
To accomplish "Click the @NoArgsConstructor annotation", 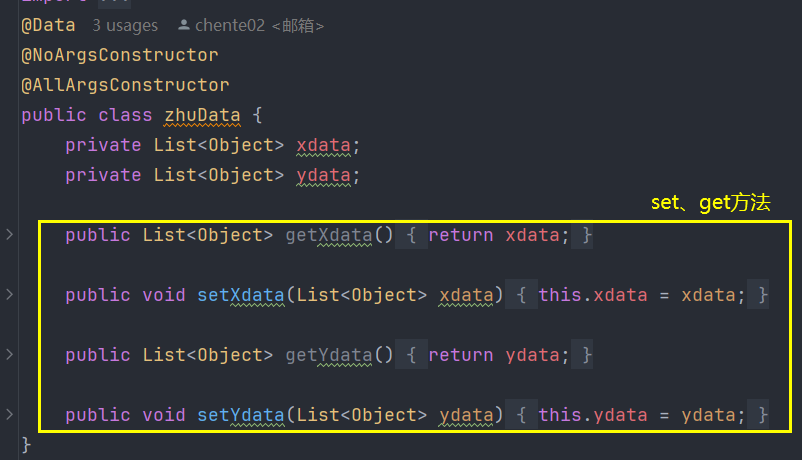I will click(x=120, y=55).
